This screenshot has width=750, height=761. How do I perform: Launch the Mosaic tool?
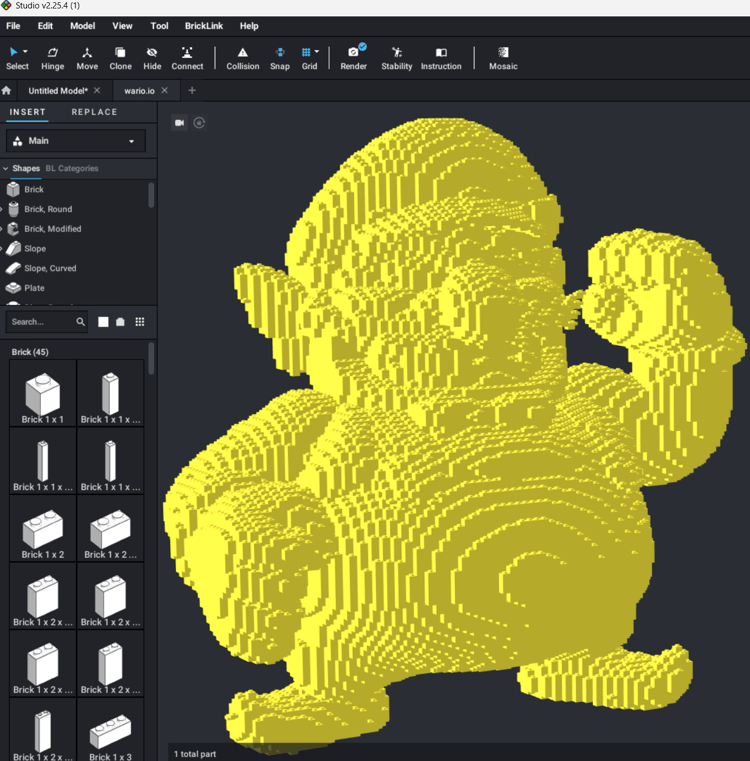pyautogui.click(x=503, y=58)
